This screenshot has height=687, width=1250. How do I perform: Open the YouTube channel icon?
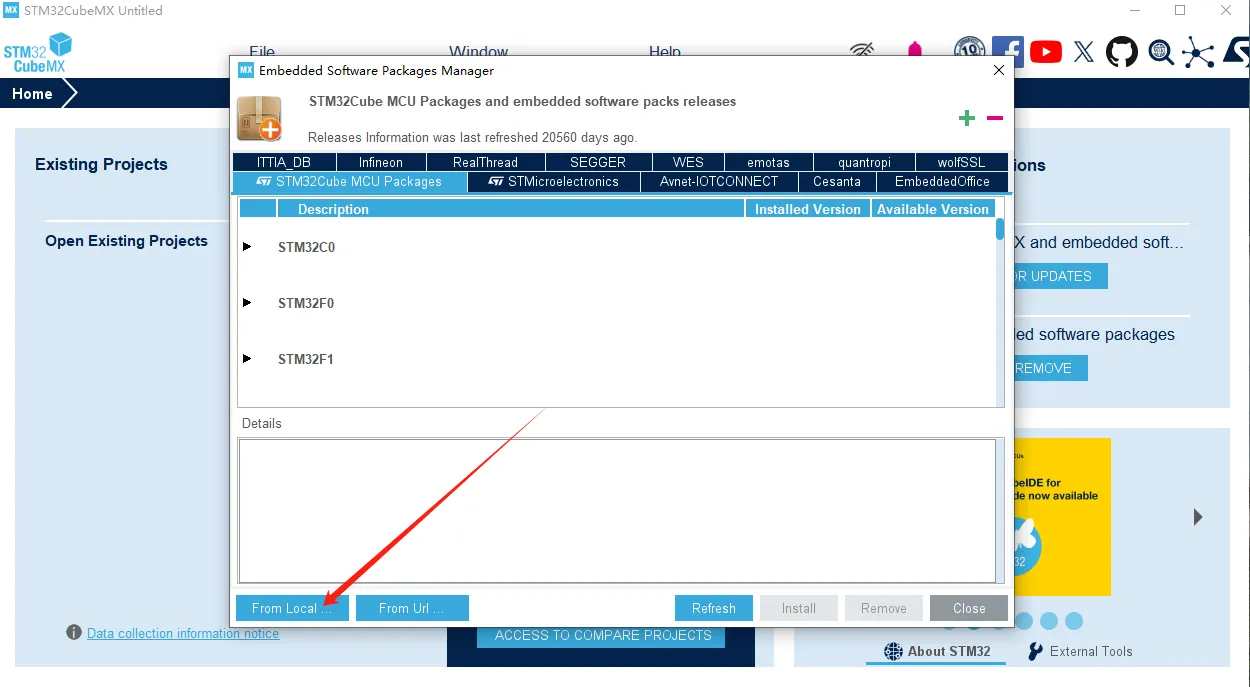pos(1045,52)
